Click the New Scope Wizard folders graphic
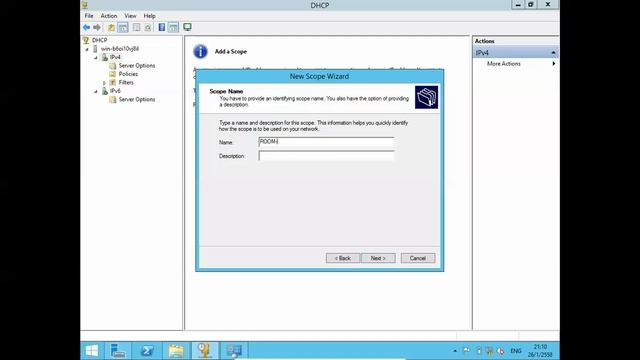This screenshot has width=640, height=360. pyautogui.click(x=427, y=97)
